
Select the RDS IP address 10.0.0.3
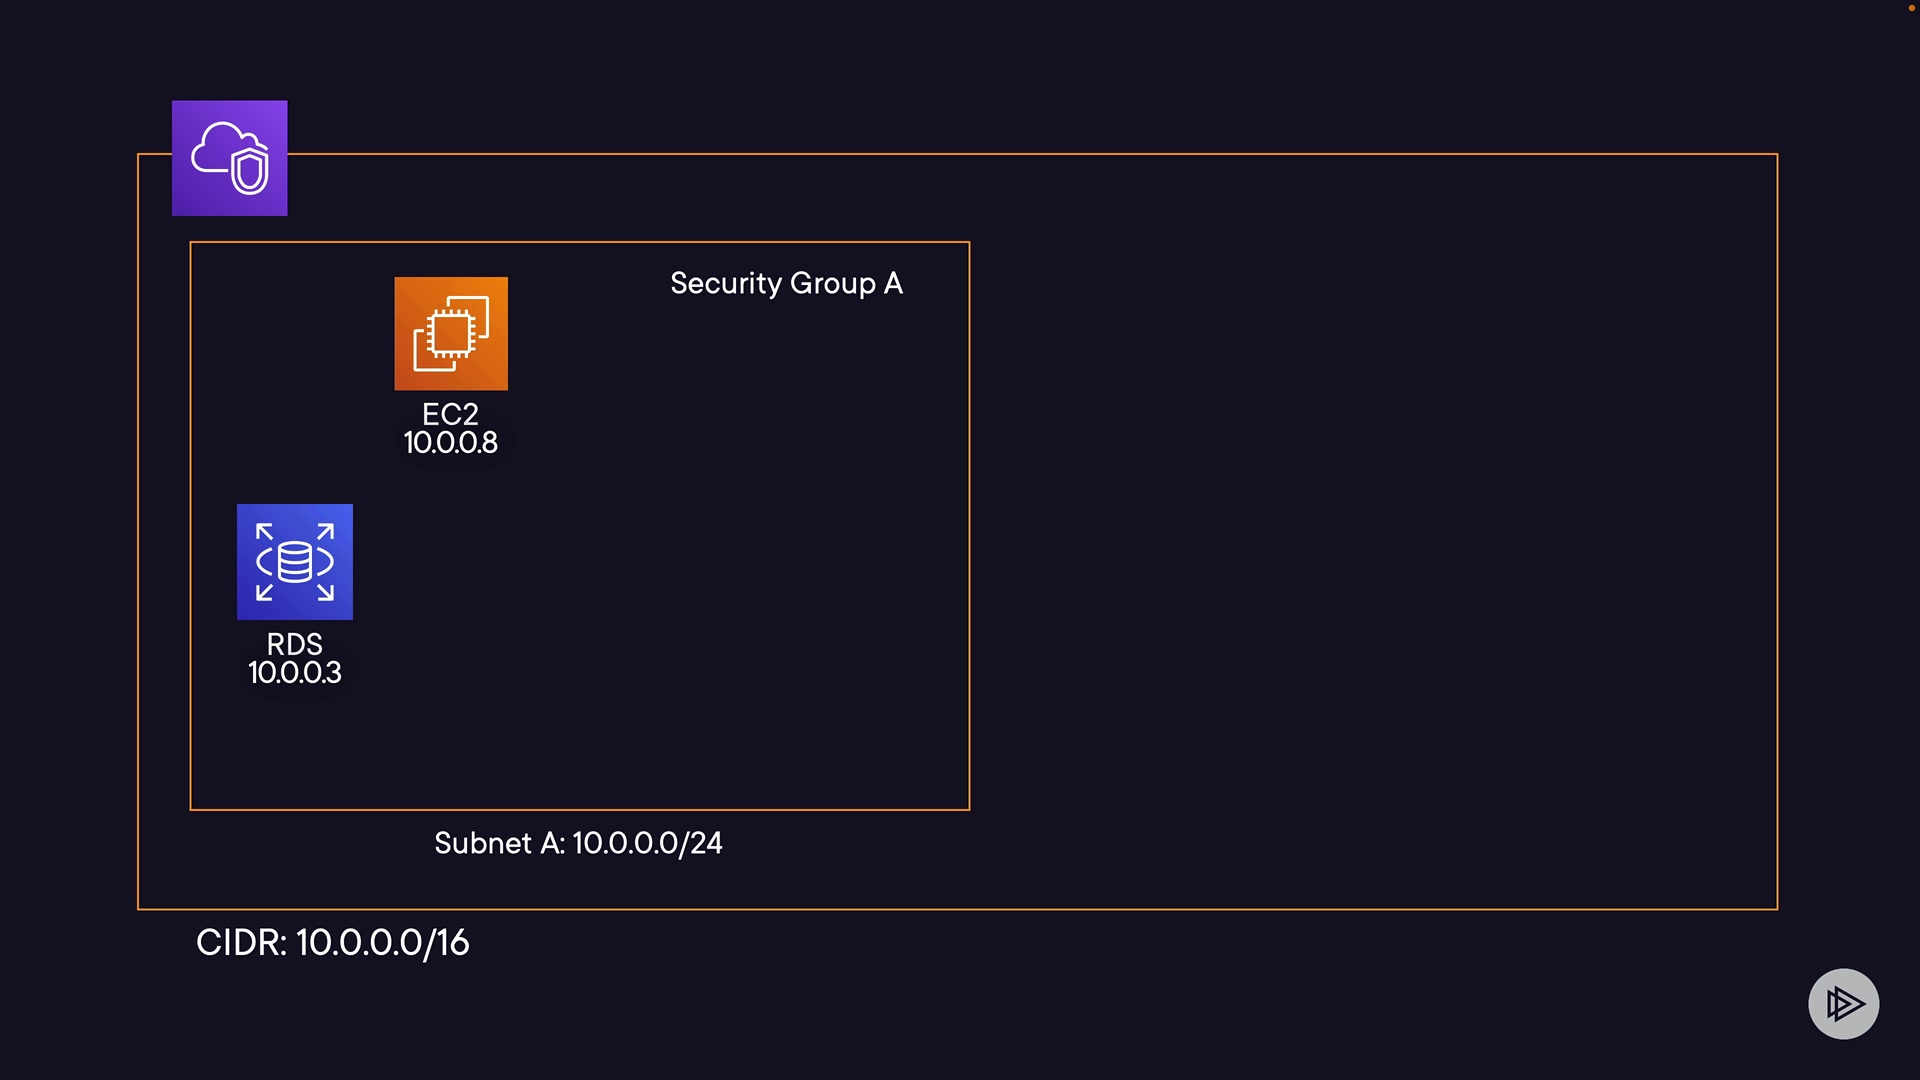coord(295,673)
